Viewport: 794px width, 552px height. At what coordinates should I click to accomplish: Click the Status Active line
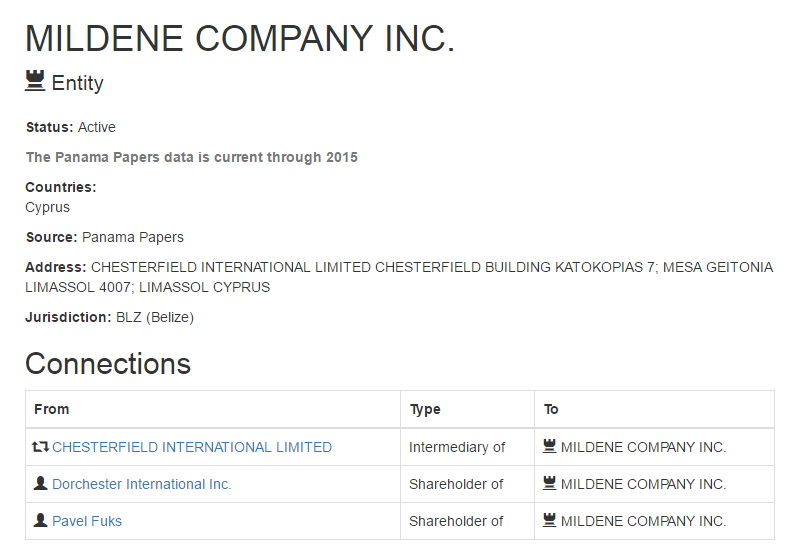(x=71, y=127)
